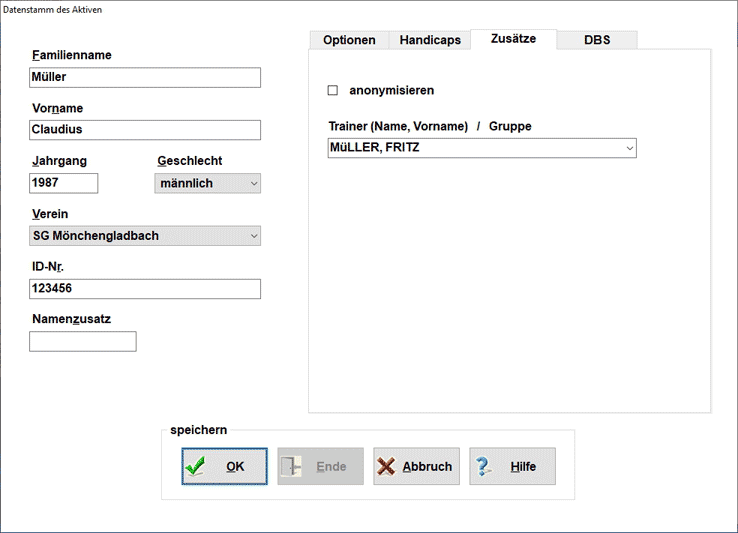Click the Jahrgang field showing 1987
The image size is (738, 533).
tap(64, 183)
